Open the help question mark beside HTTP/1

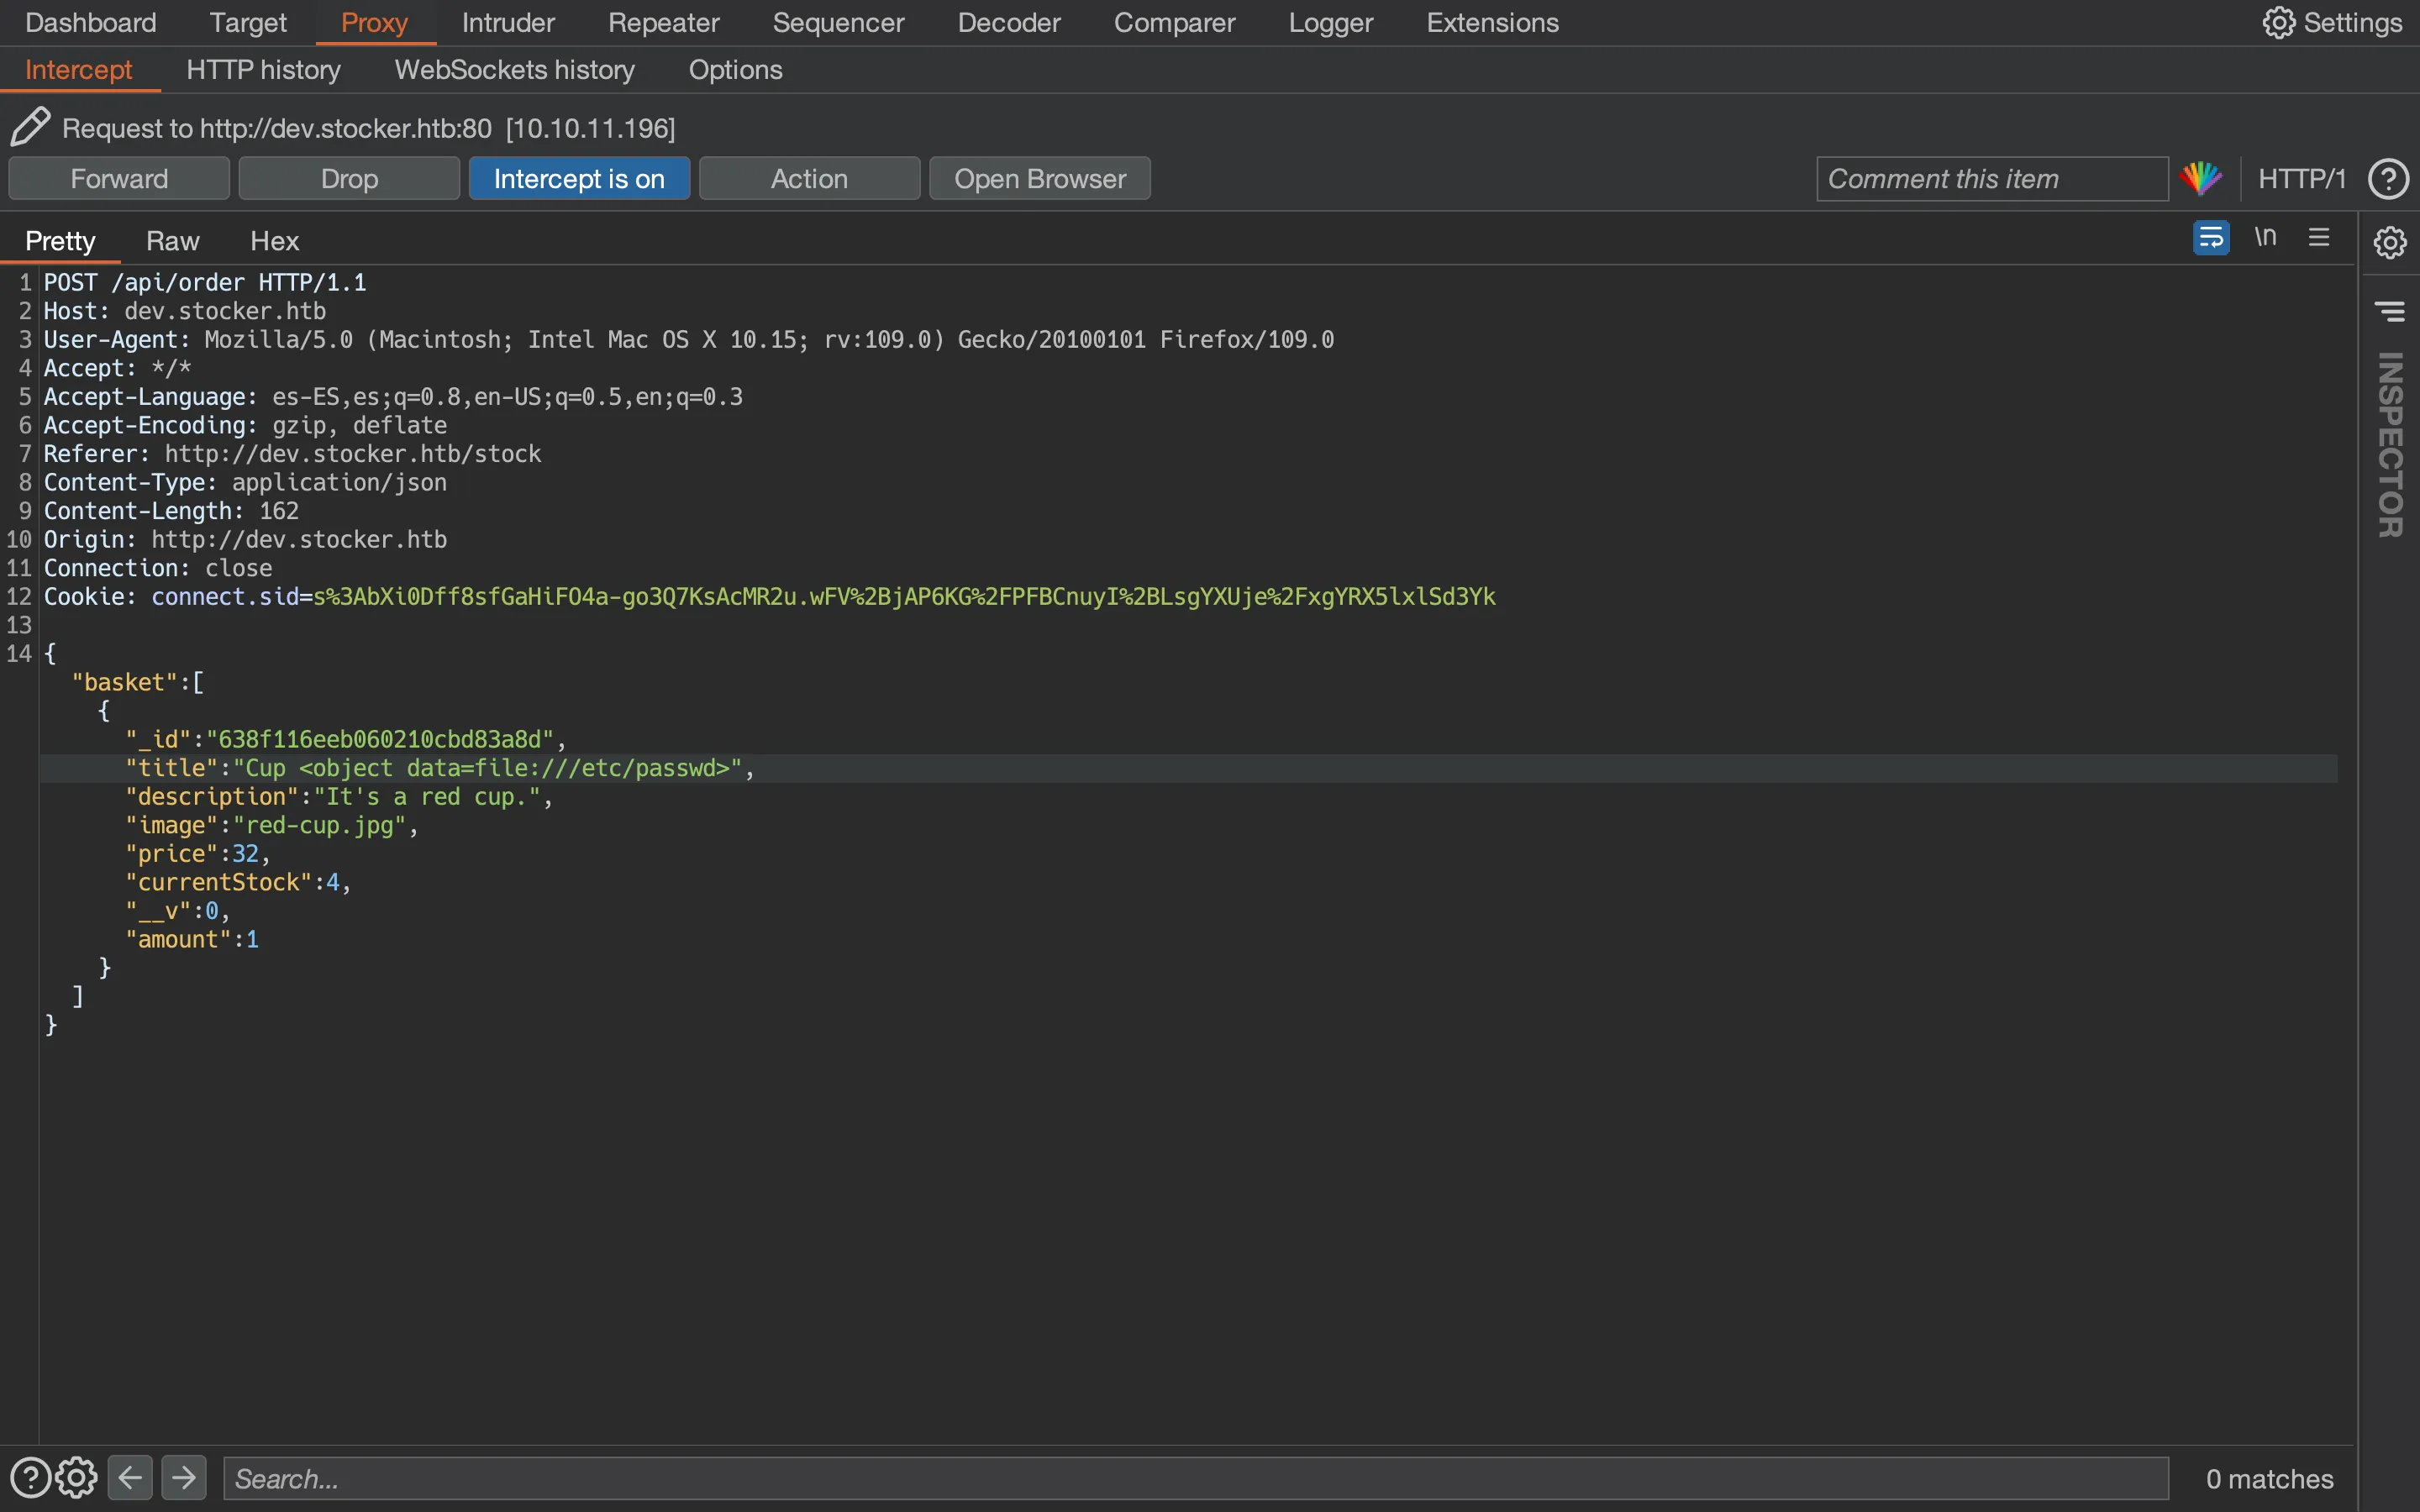pyautogui.click(x=2388, y=179)
